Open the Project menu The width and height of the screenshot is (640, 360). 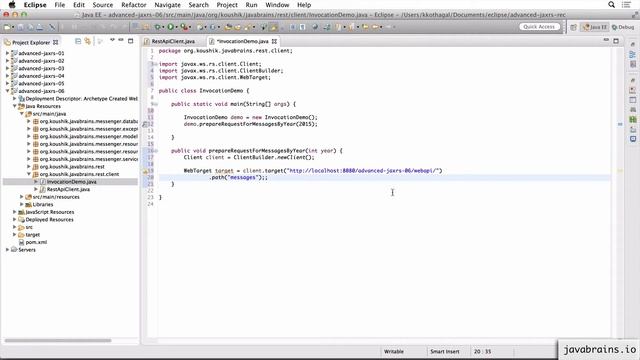227,5
